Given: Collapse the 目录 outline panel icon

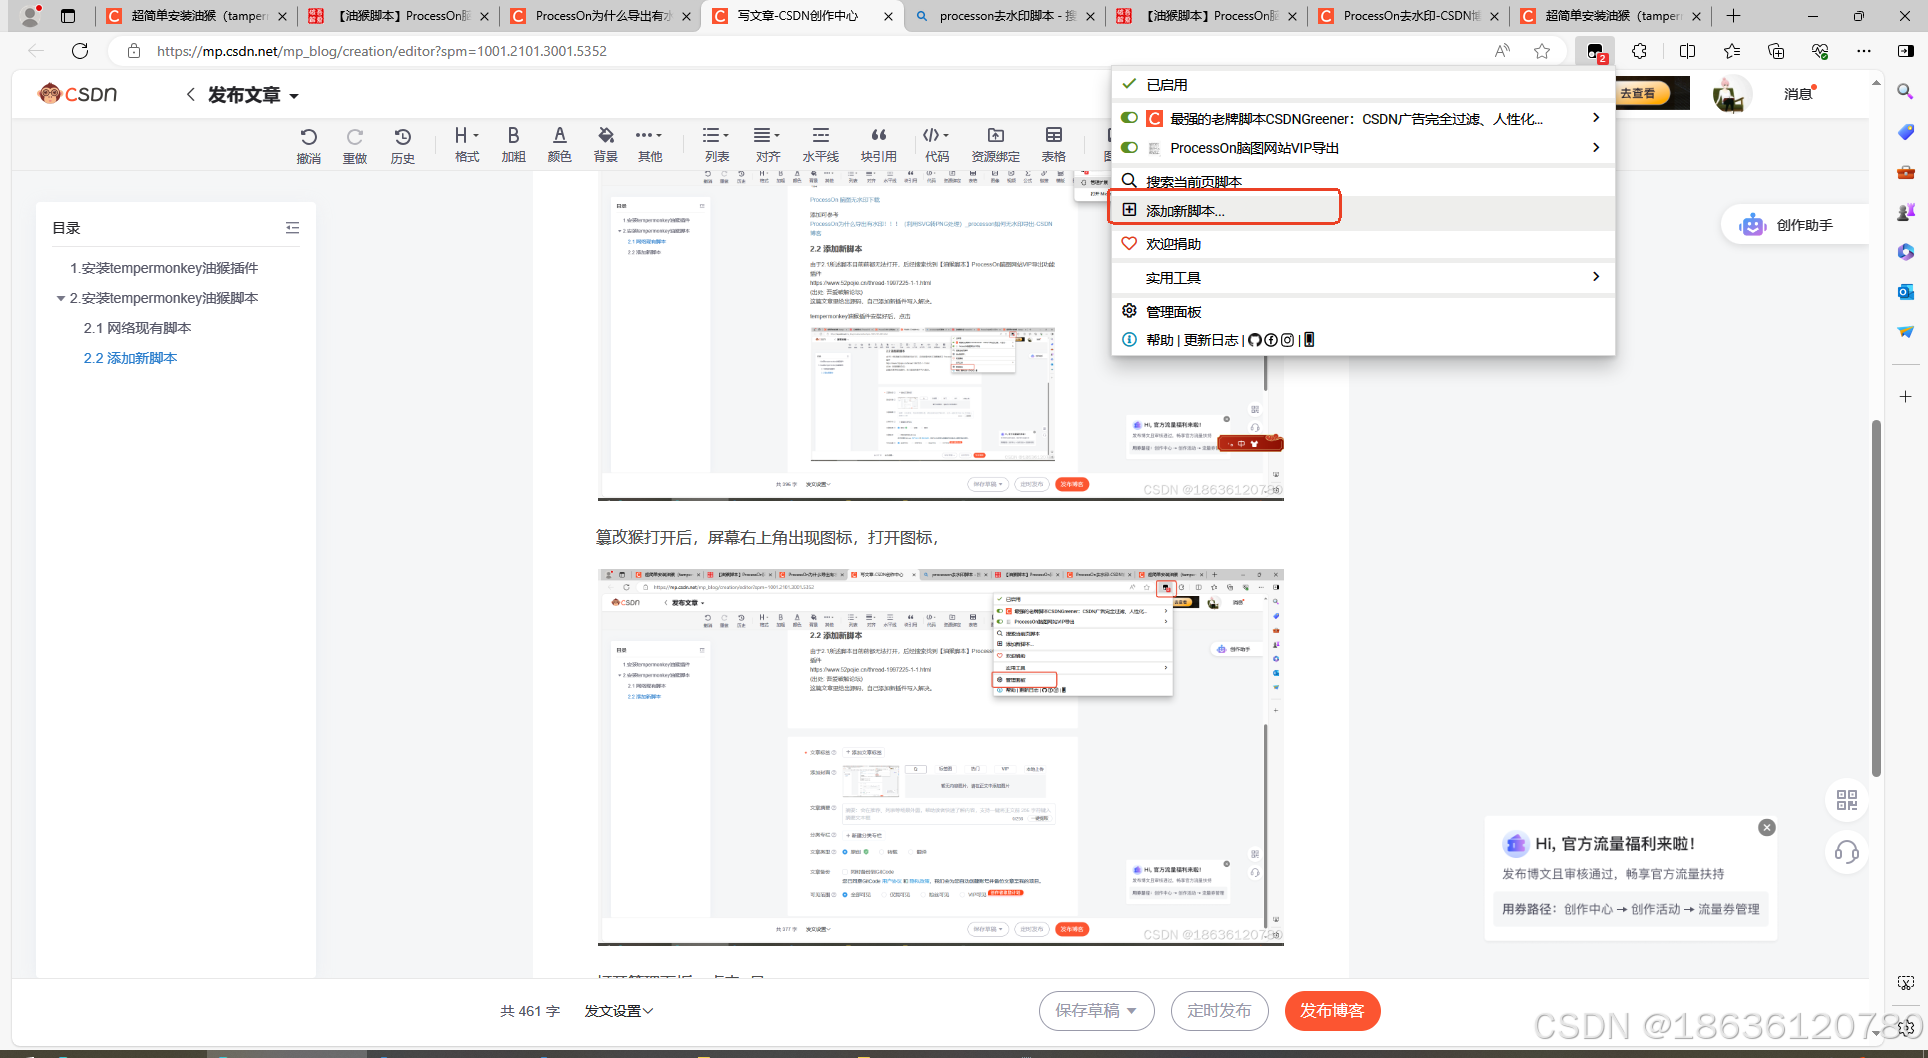Looking at the screenshot, I should pyautogui.click(x=292, y=228).
